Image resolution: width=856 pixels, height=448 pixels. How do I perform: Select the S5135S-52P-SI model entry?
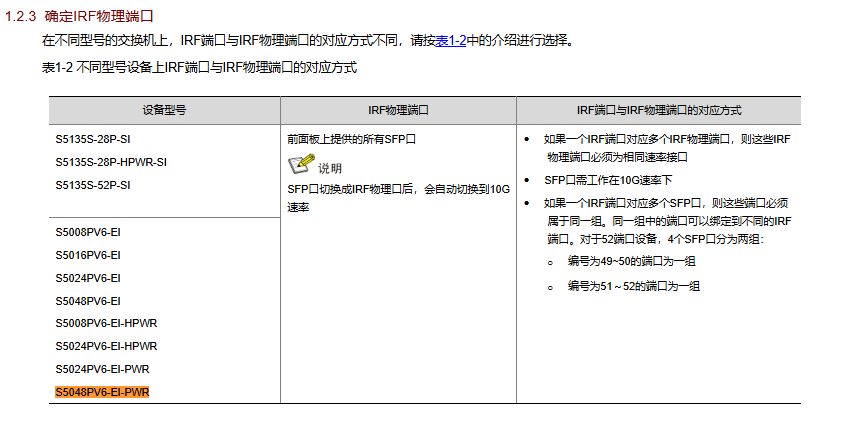click(x=93, y=185)
